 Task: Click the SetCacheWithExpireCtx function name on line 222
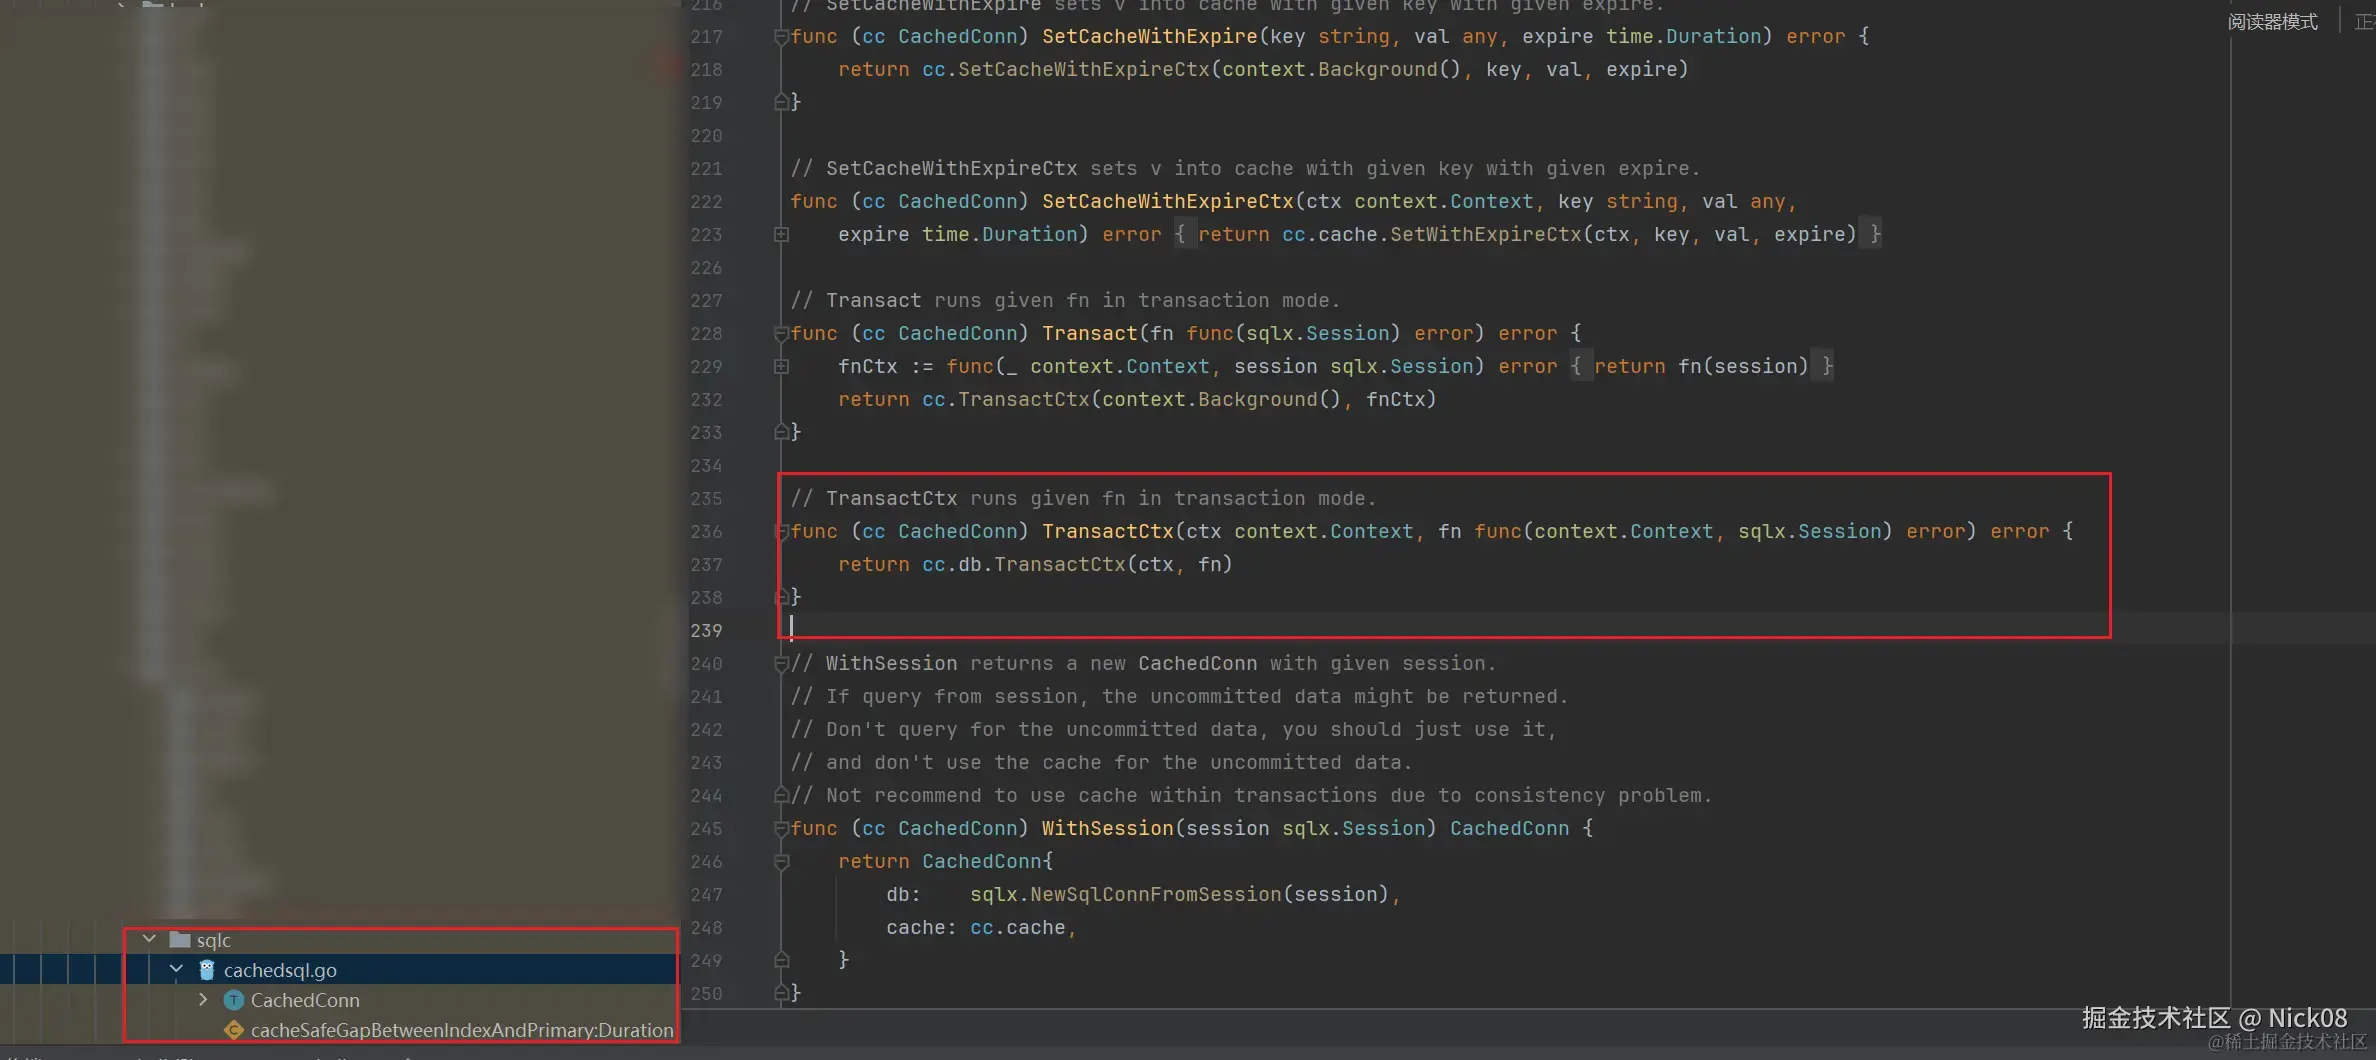coord(1167,201)
